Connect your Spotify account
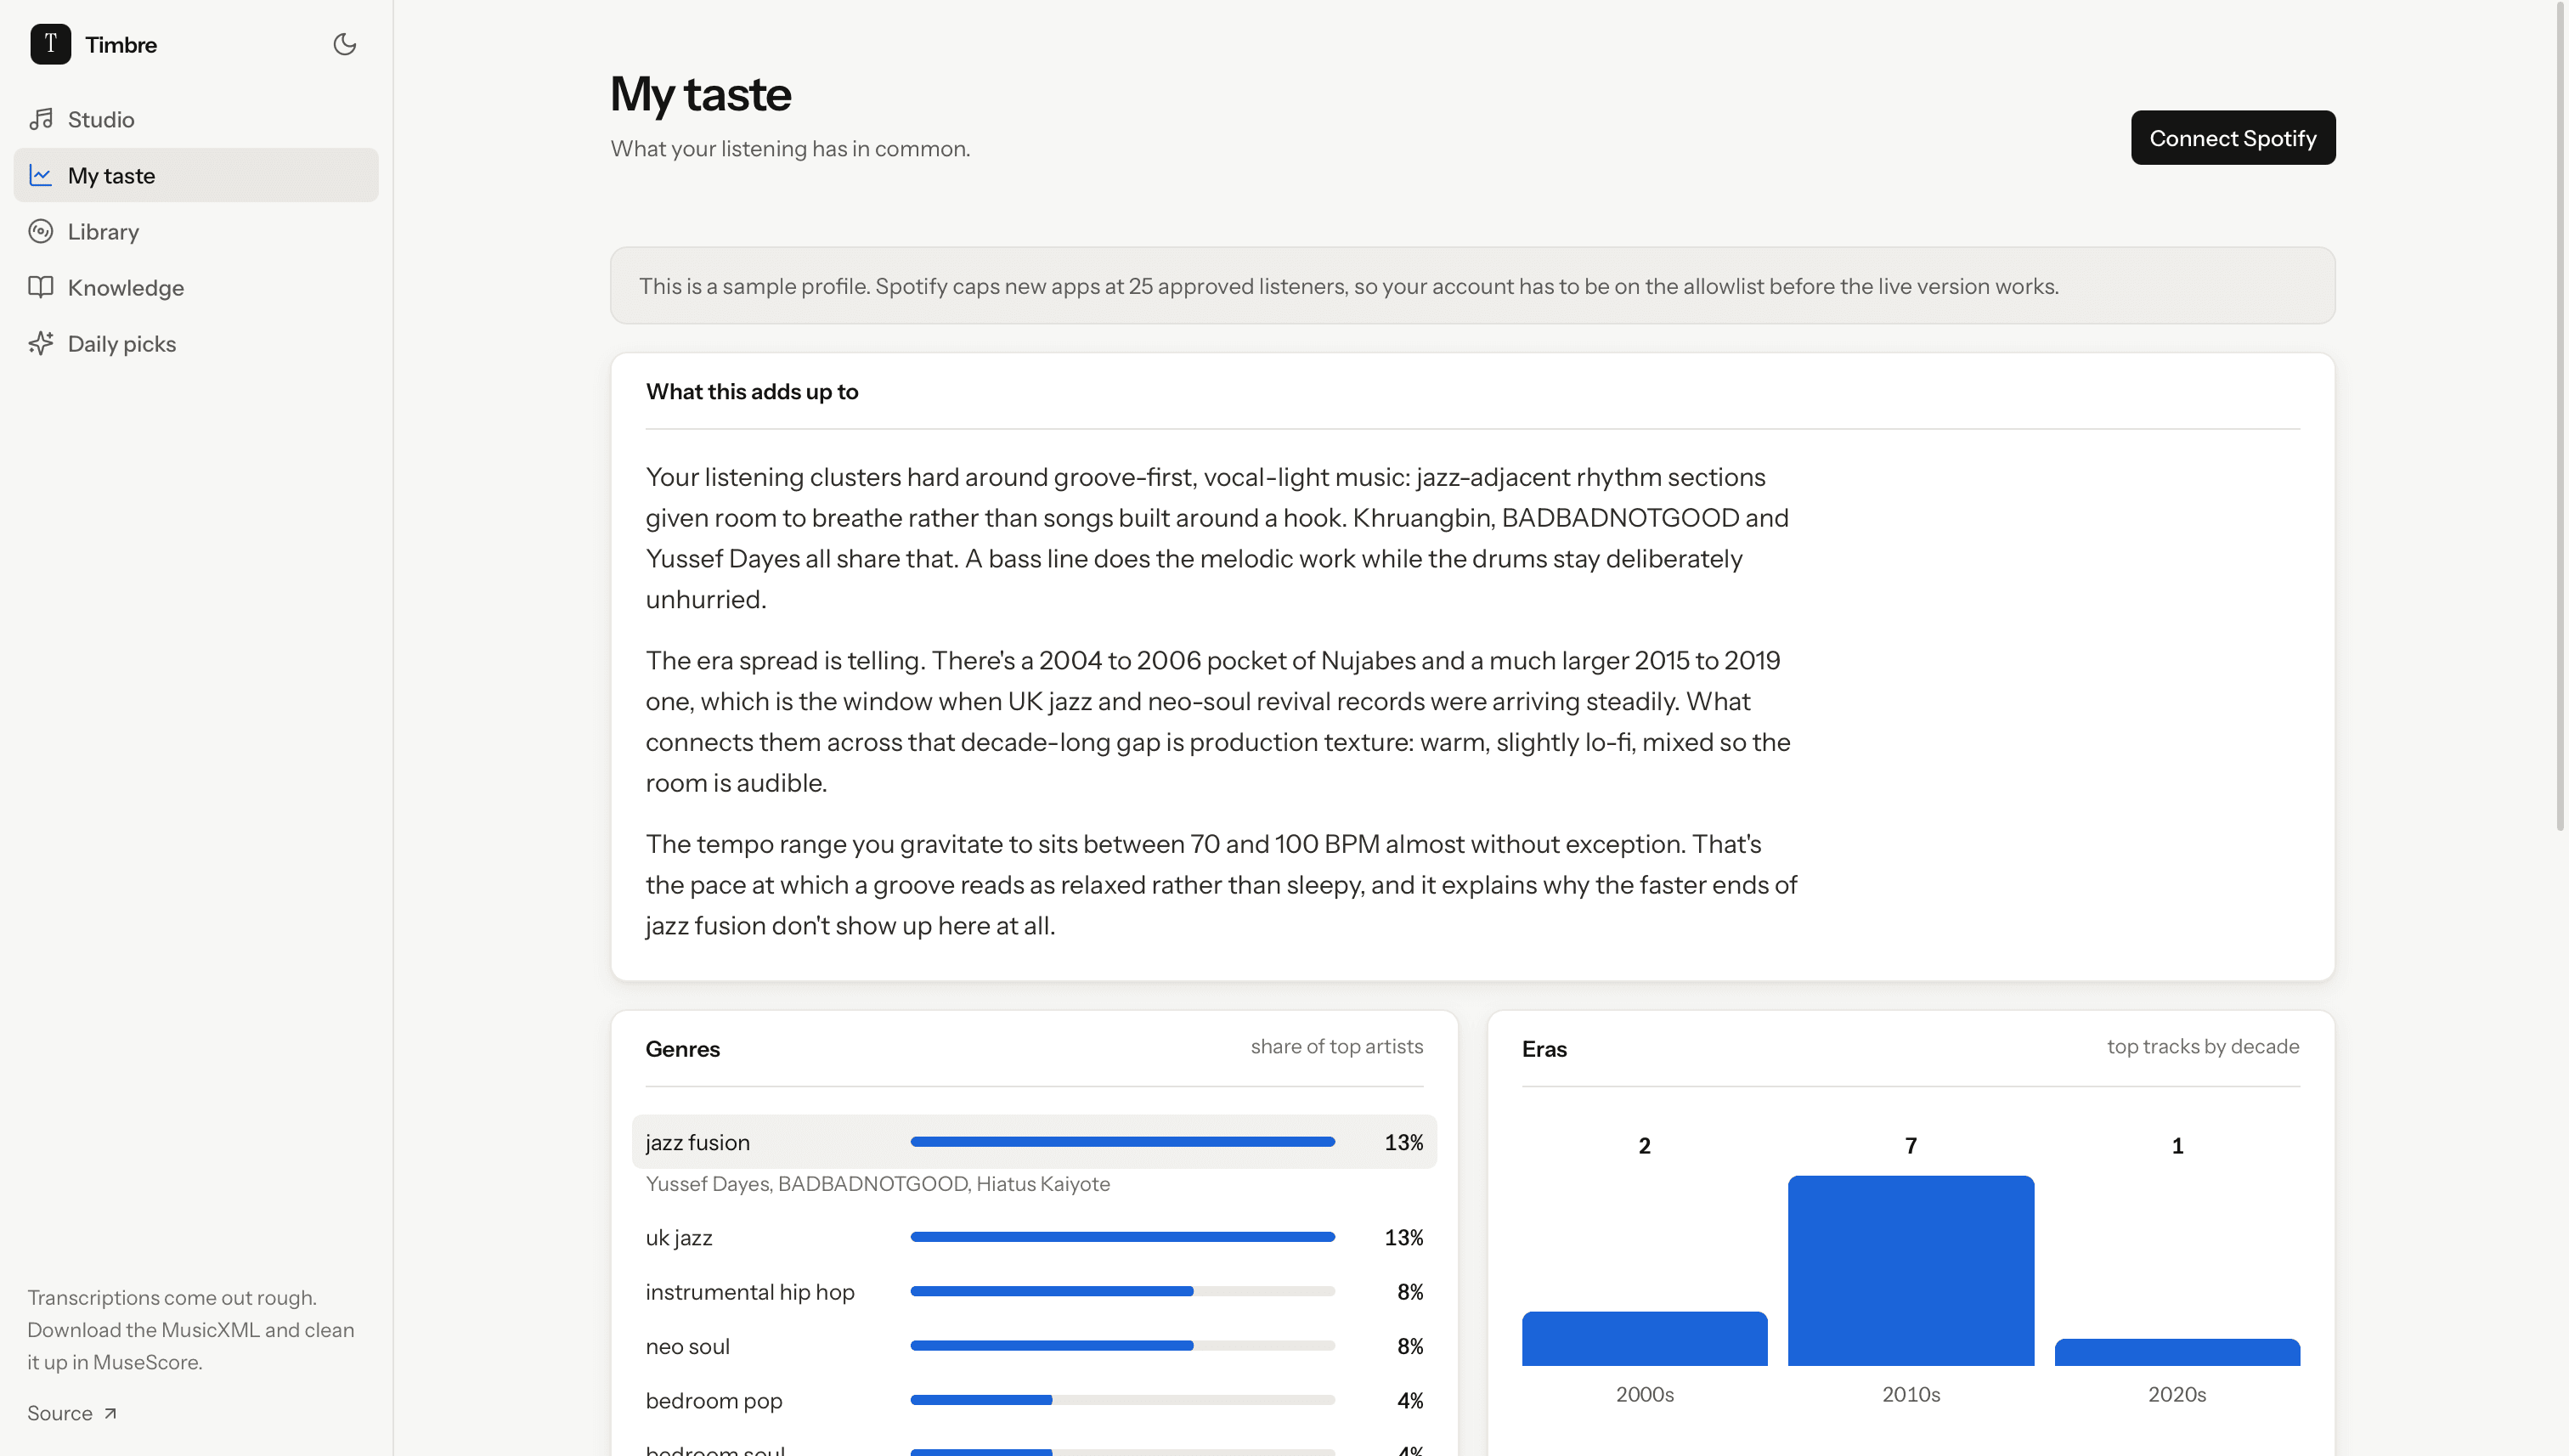Screen dimensions: 2569x1456 coord(2232,138)
